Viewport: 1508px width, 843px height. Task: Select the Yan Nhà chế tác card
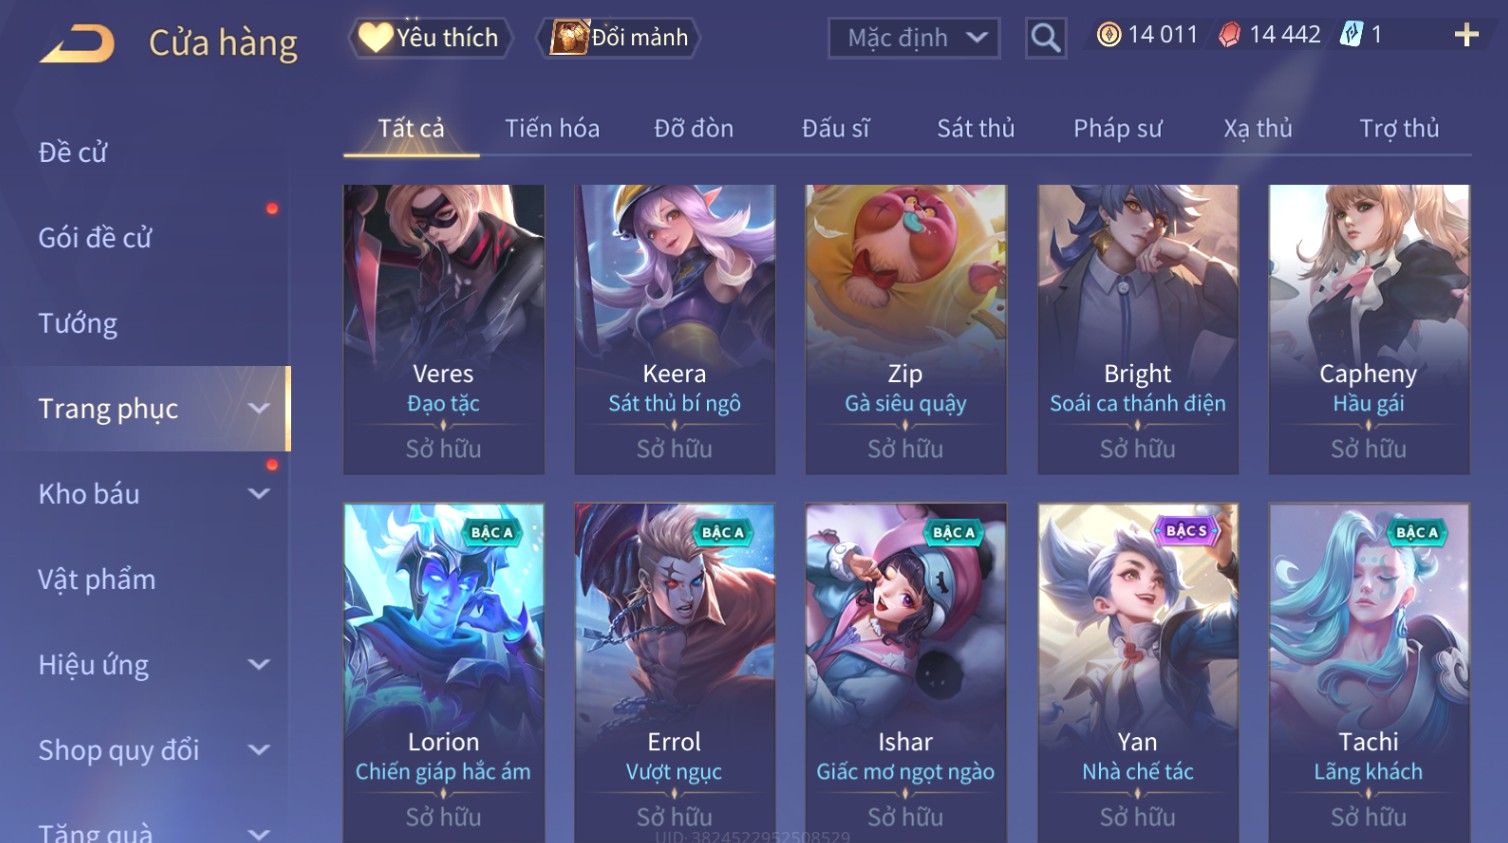click(x=1138, y=672)
